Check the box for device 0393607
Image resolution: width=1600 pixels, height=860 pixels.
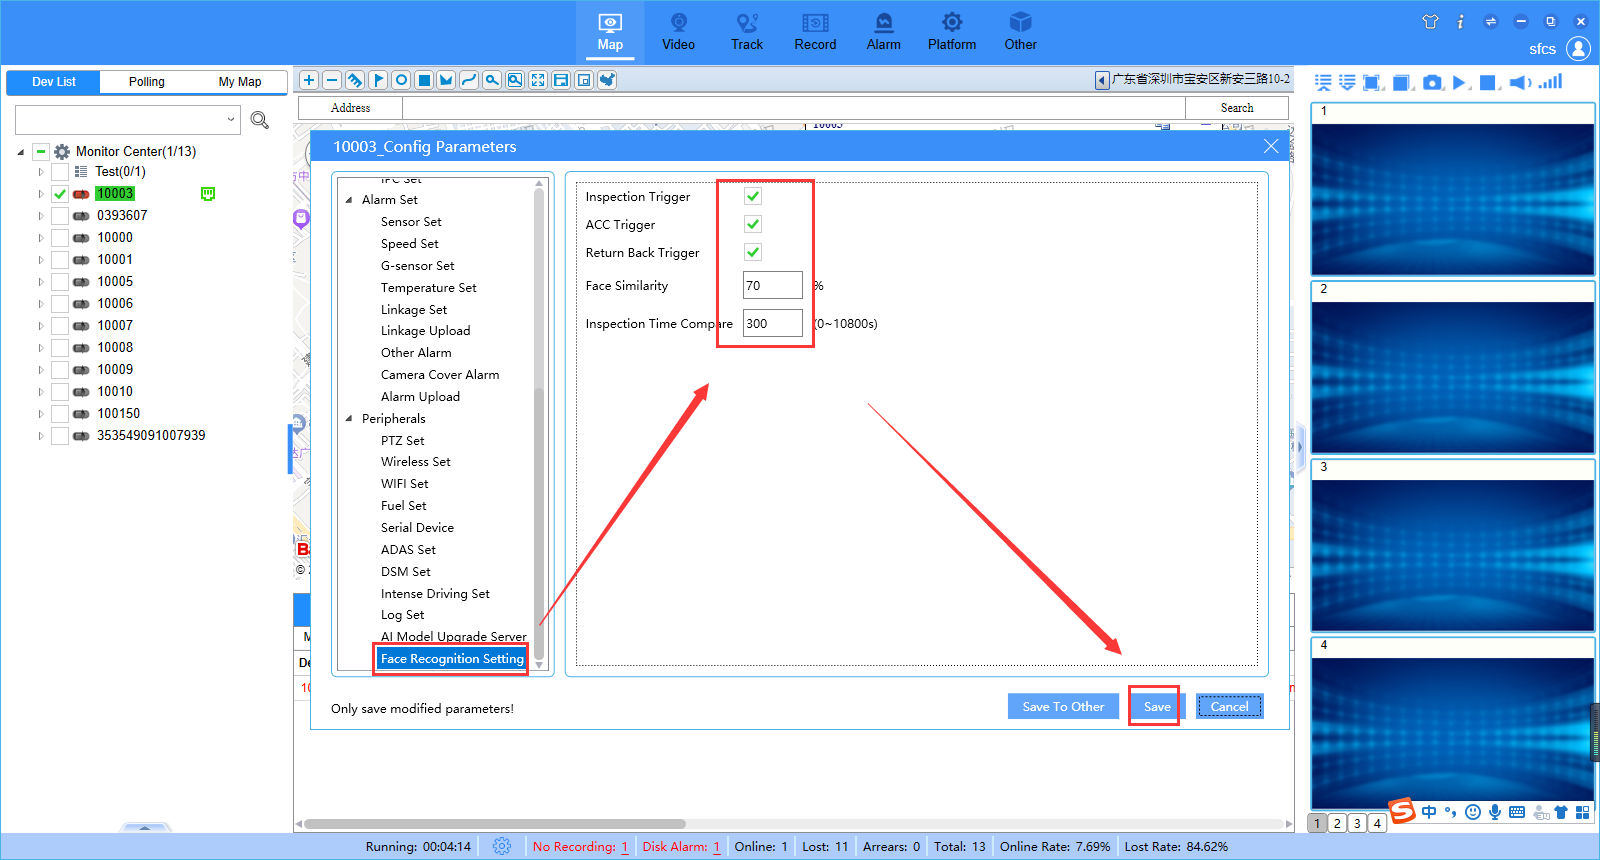click(60, 216)
